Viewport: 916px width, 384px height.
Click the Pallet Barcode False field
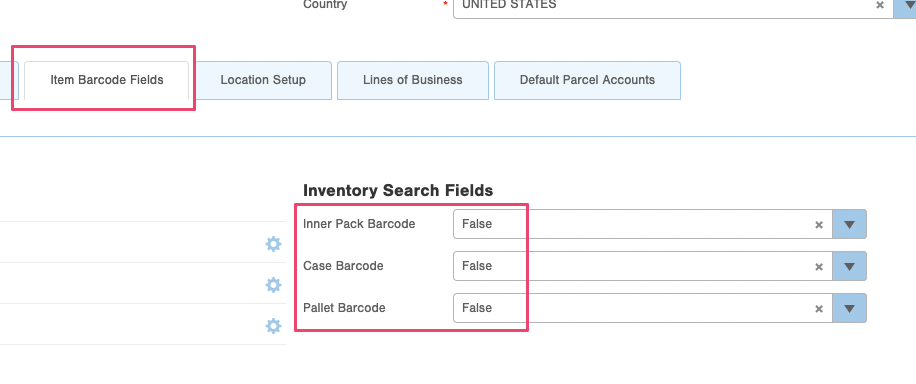coord(643,308)
